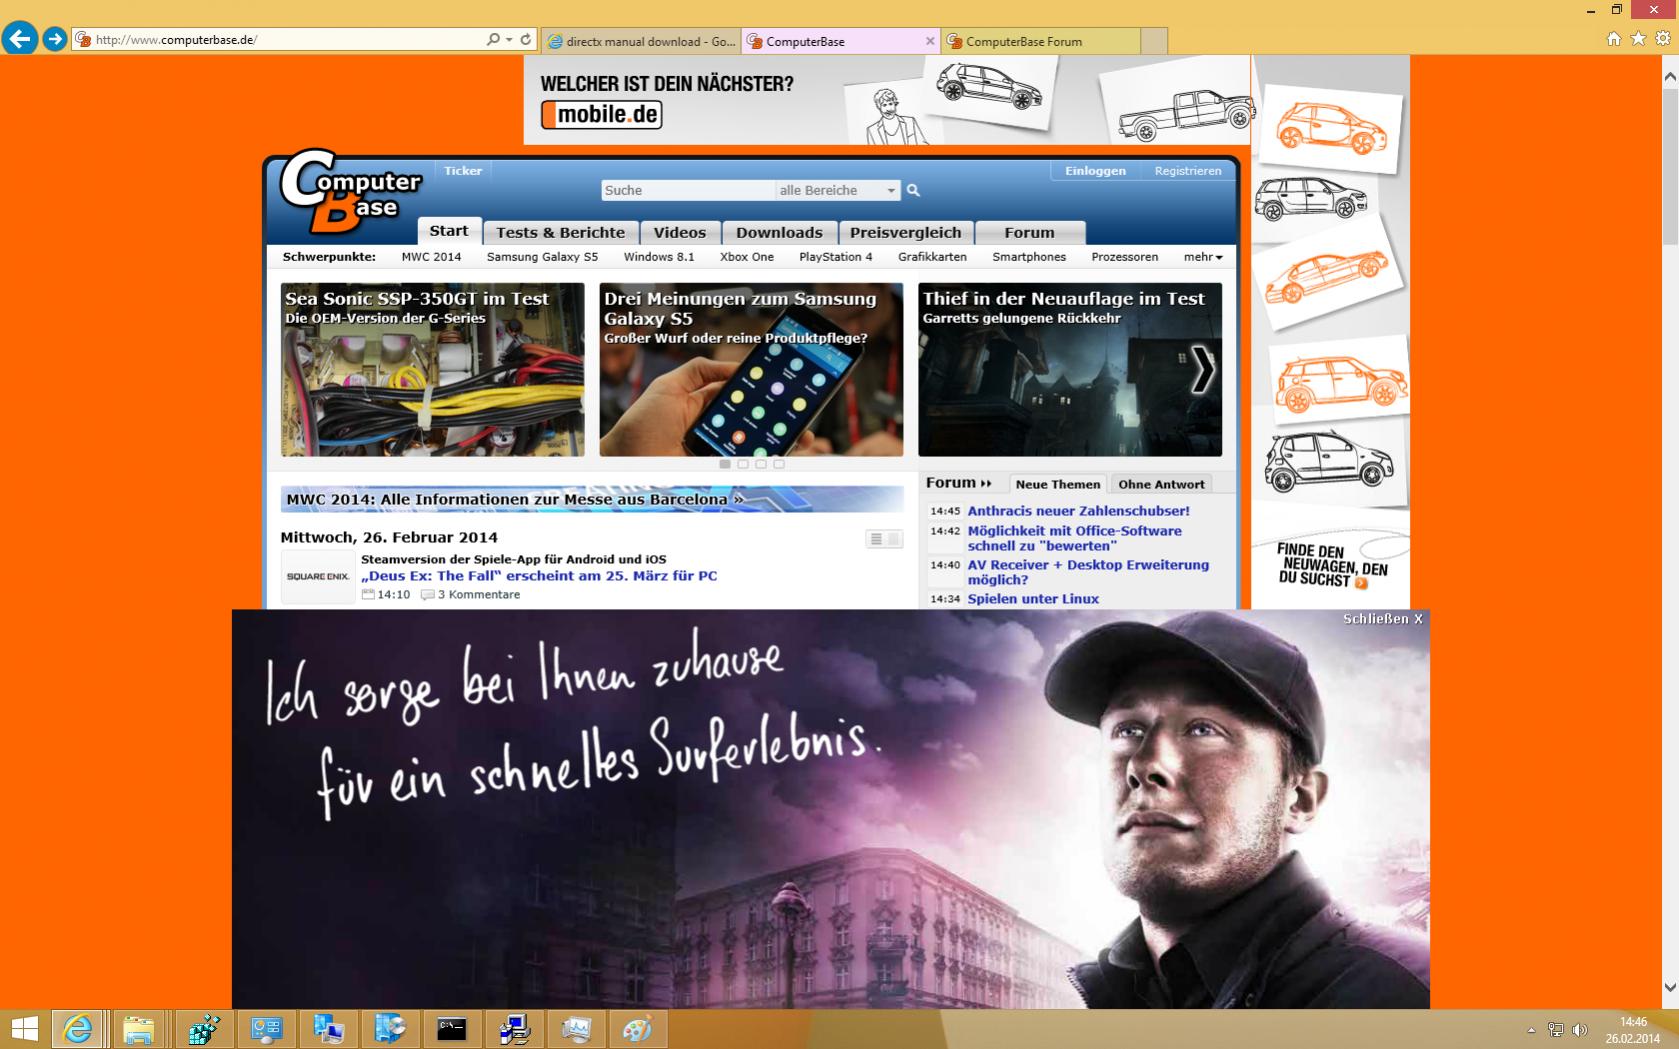Open 'Anthracis neuer Zahlenschubser!' forum thread

[1078, 511]
